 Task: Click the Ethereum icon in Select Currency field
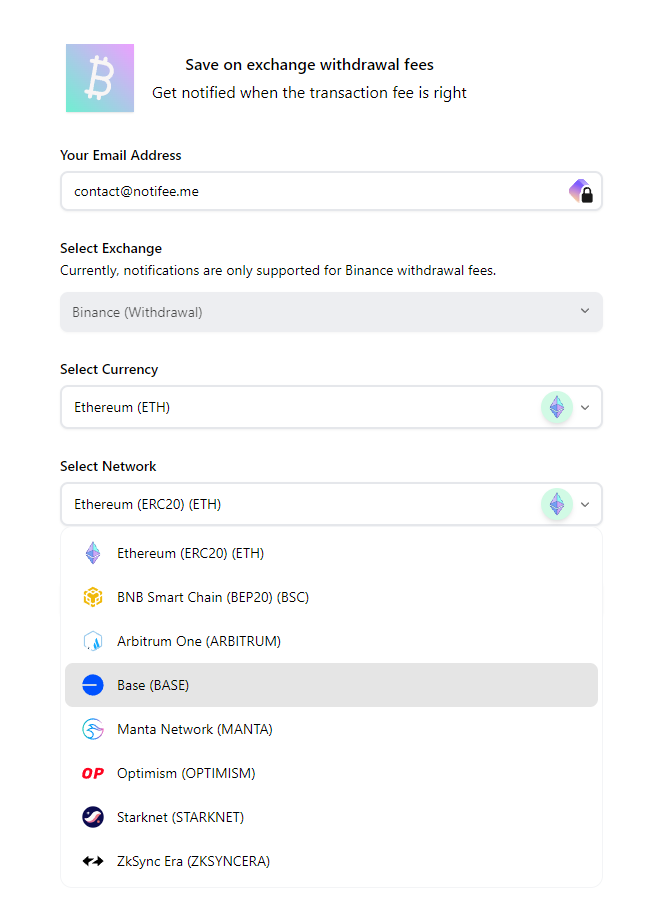557,407
